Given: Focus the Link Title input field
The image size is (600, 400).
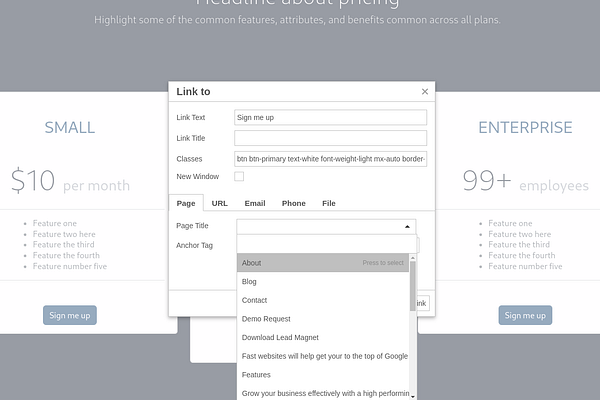Looking at the screenshot, I should tap(331, 138).
